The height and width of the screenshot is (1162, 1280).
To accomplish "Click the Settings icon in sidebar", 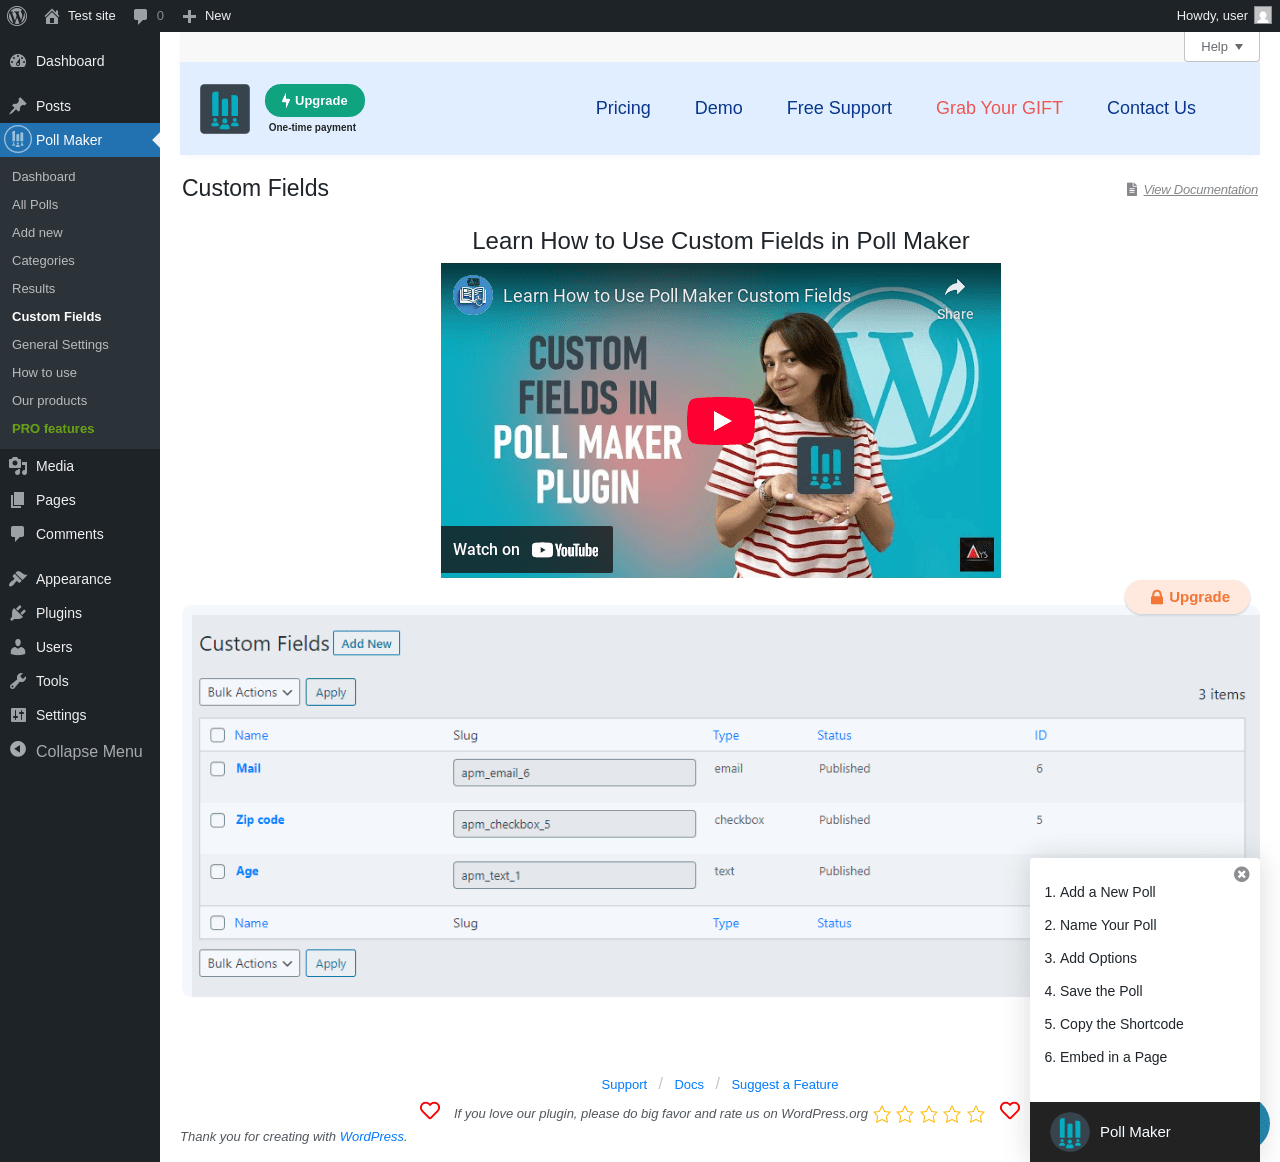I will click(18, 715).
